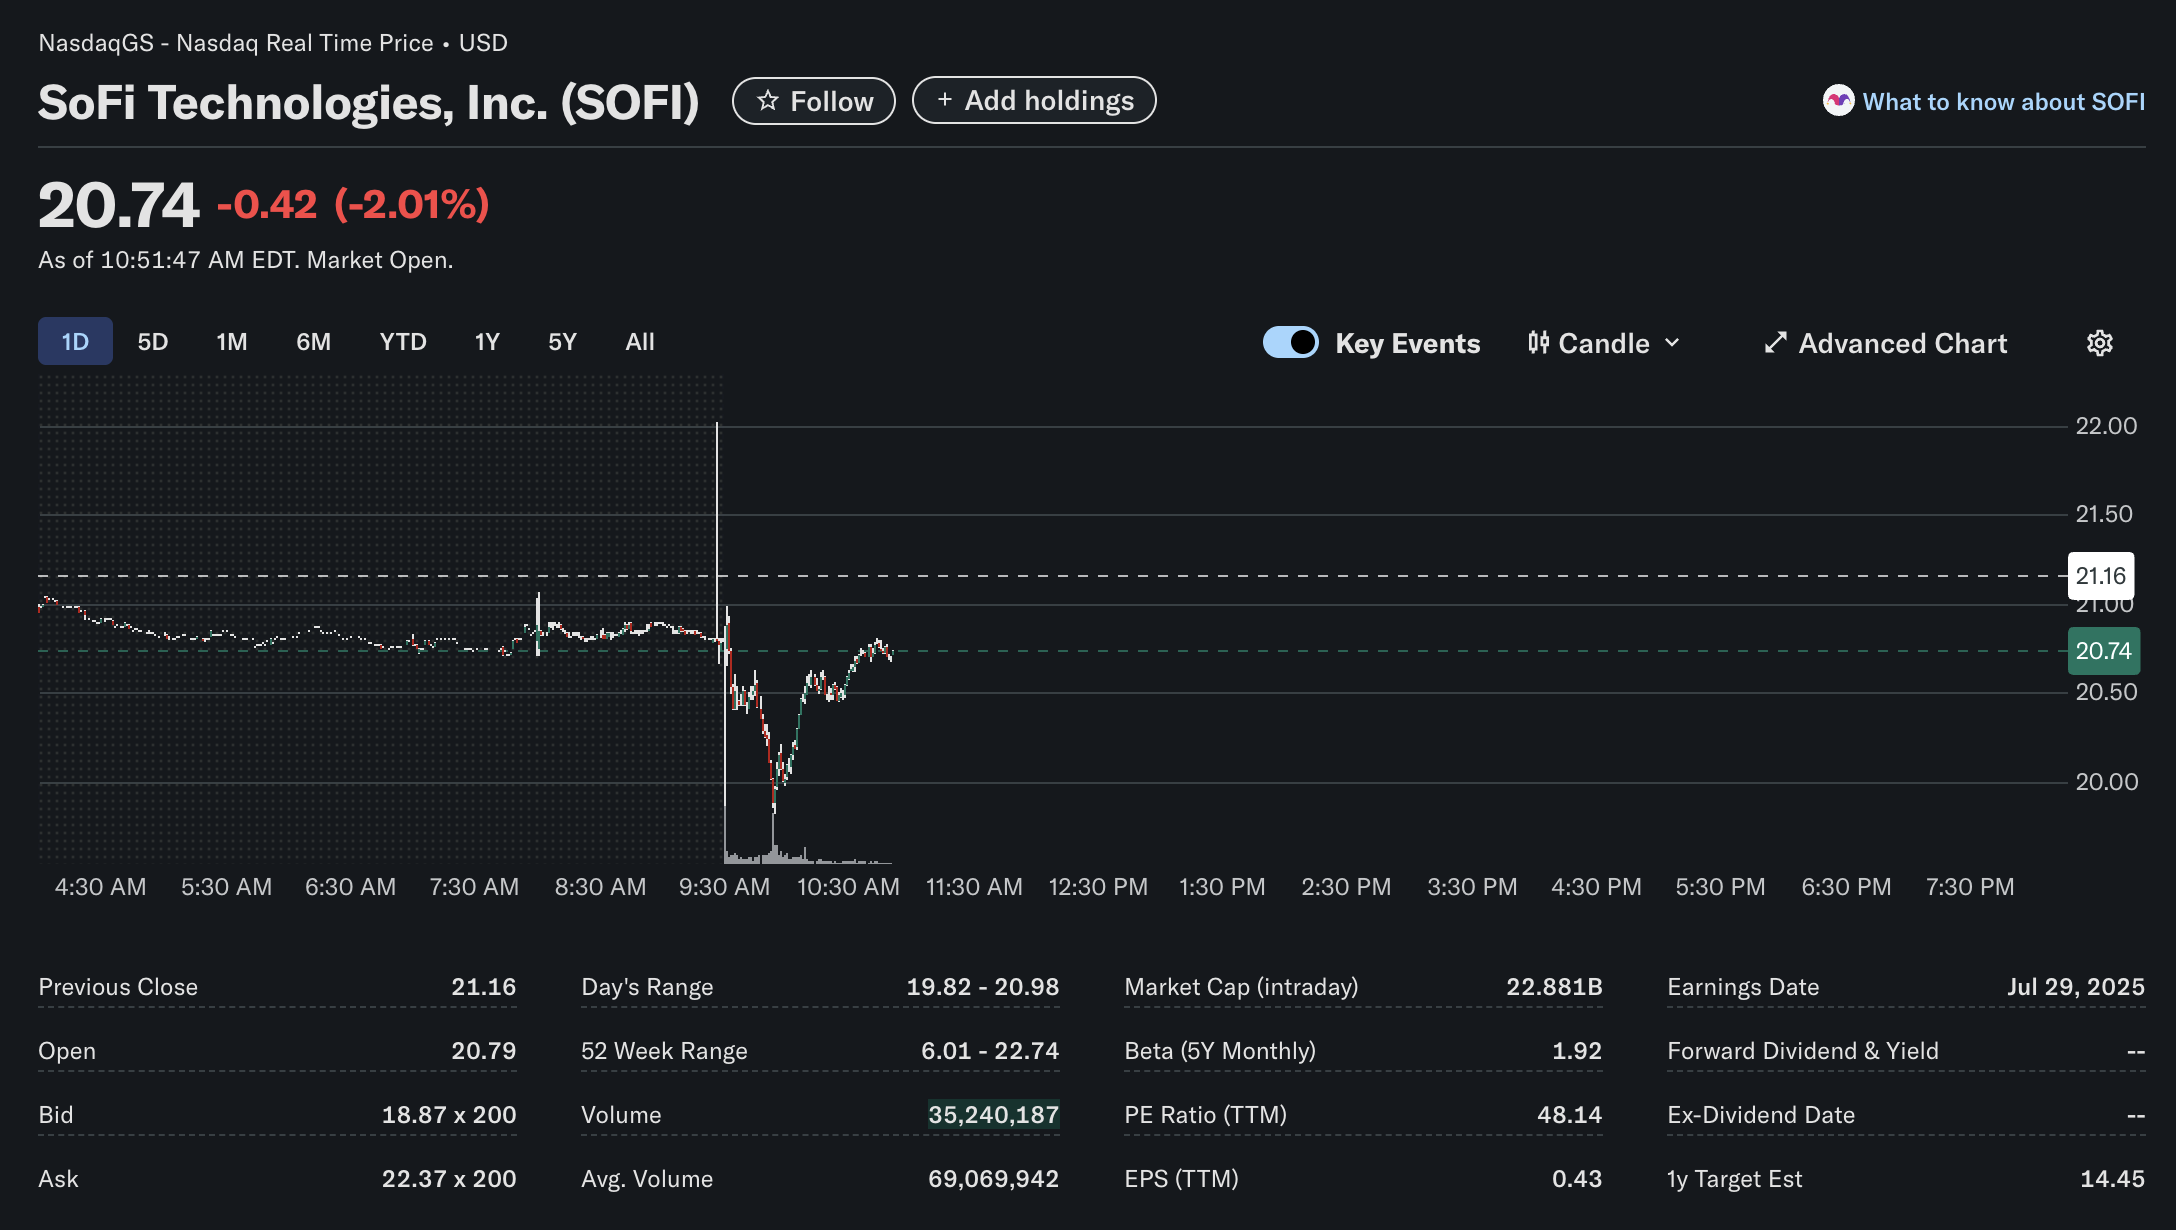Screen dimensions: 2176x1230
Task: Click the Forward Dividend & Yield label
Action: click(1803, 1051)
